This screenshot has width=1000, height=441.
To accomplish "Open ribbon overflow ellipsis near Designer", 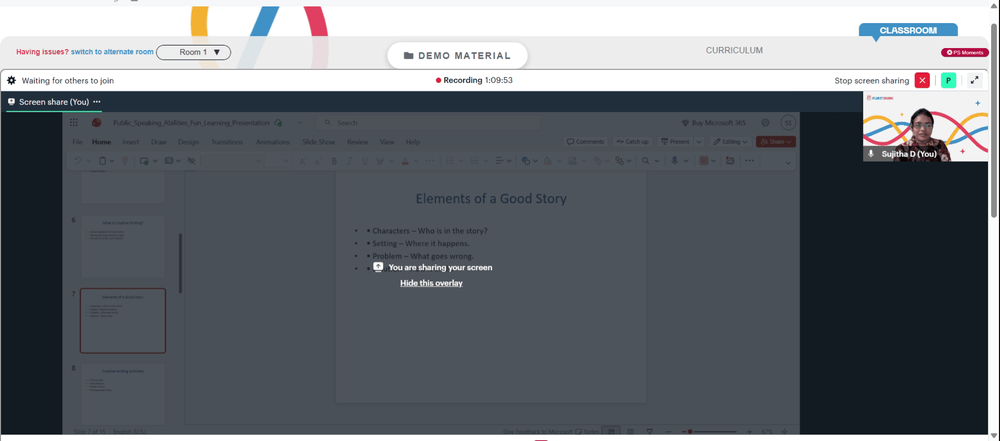I will click(x=749, y=161).
